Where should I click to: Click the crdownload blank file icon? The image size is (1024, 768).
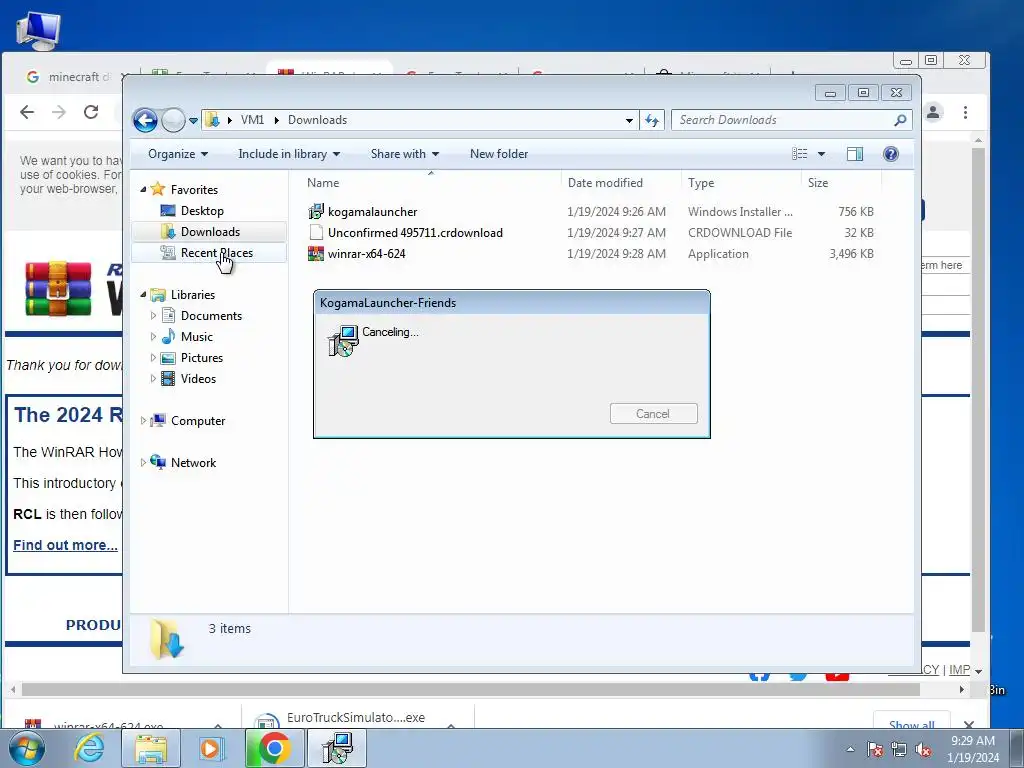pyautogui.click(x=316, y=232)
